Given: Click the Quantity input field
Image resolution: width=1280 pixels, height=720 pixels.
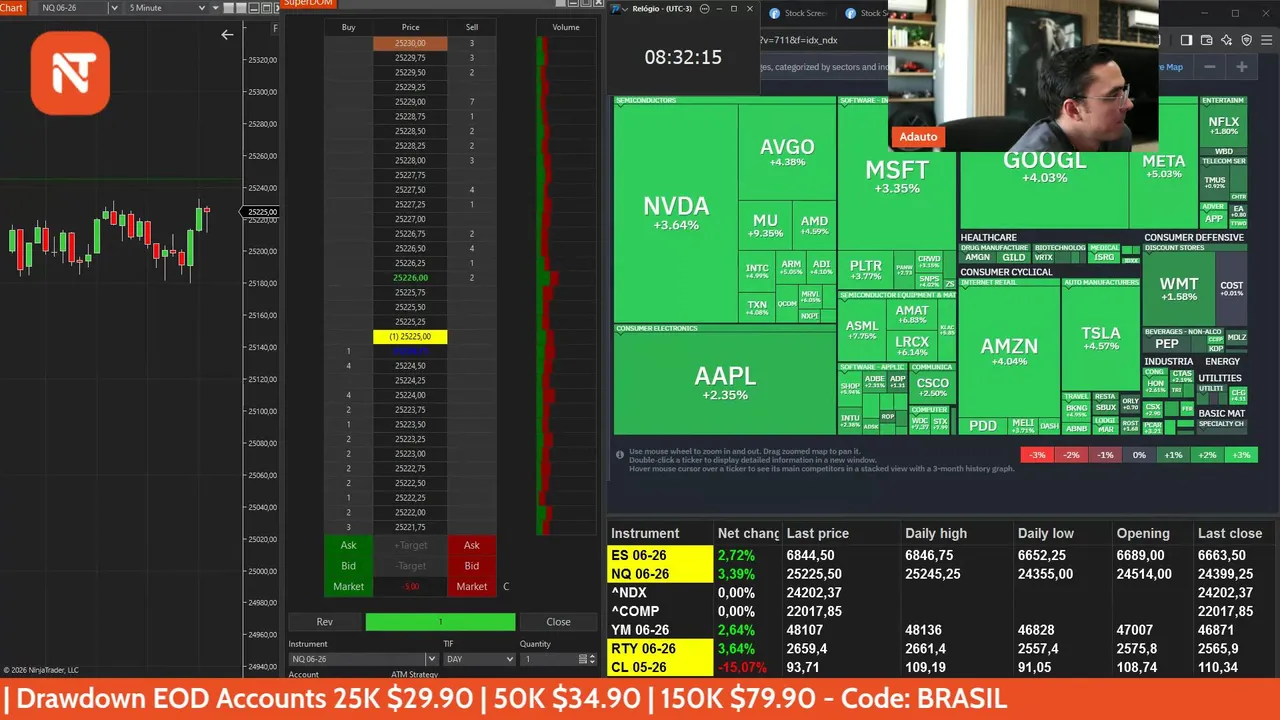Looking at the screenshot, I should click(x=548, y=659).
